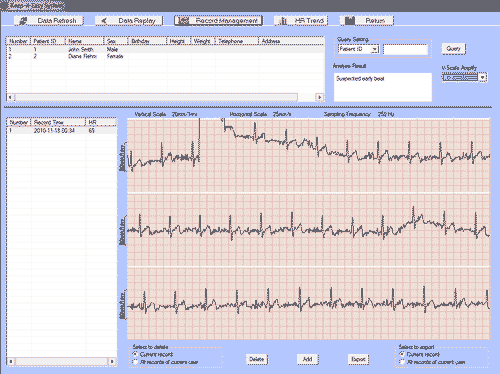Click patient table scroll right arrow
Image resolution: width=500 pixels, height=374 pixels.
pyautogui.click(x=319, y=97)
